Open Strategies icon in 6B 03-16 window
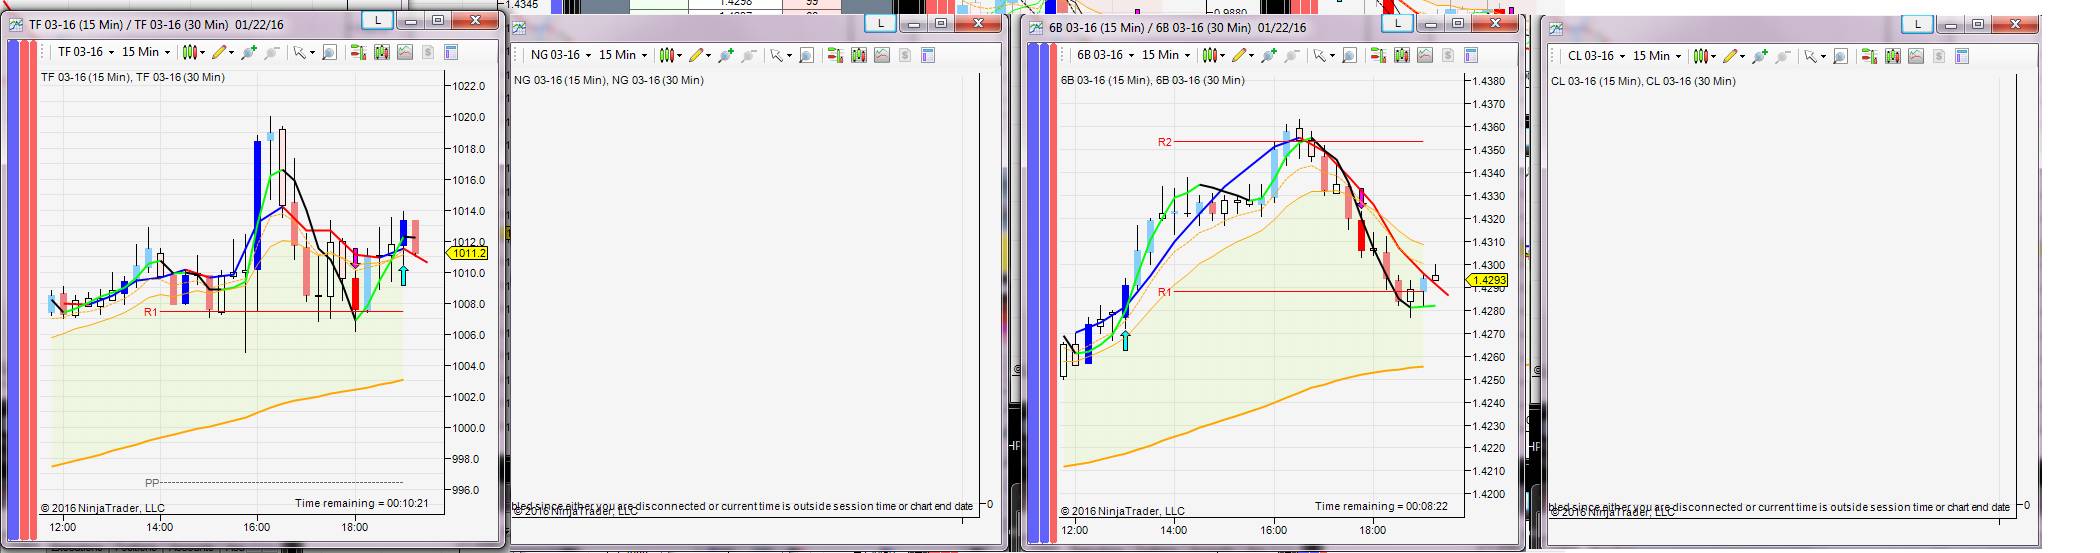This screenshot has width=2100, height=553. (1448, 55)
